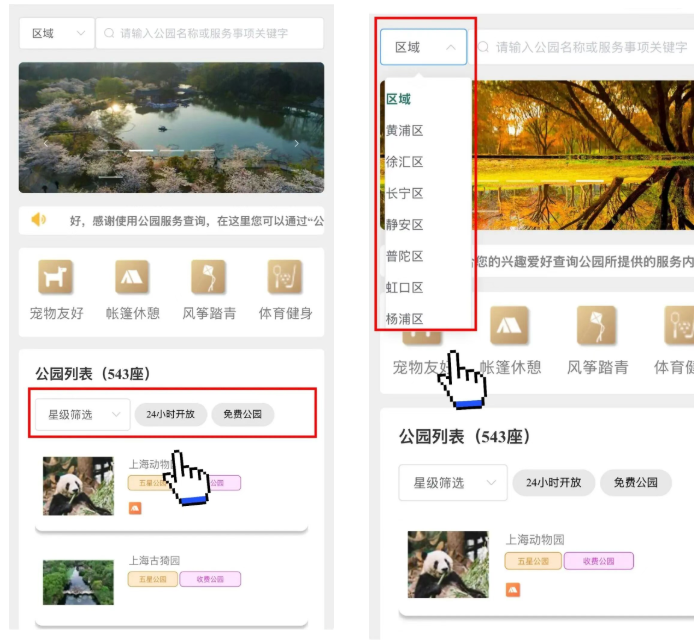Select 体育健身 sports icon on the left screen
The height and width of the screenshot is (641, 699).
(285, 277)
